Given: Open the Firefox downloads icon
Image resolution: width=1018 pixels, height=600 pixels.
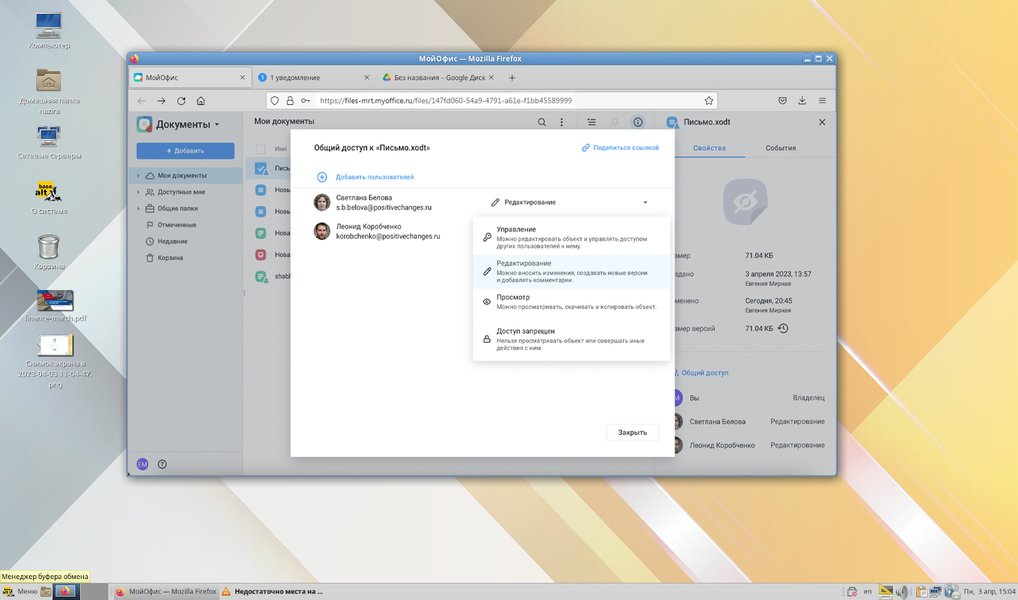Looking at the screenshot, I should (802, 101).
